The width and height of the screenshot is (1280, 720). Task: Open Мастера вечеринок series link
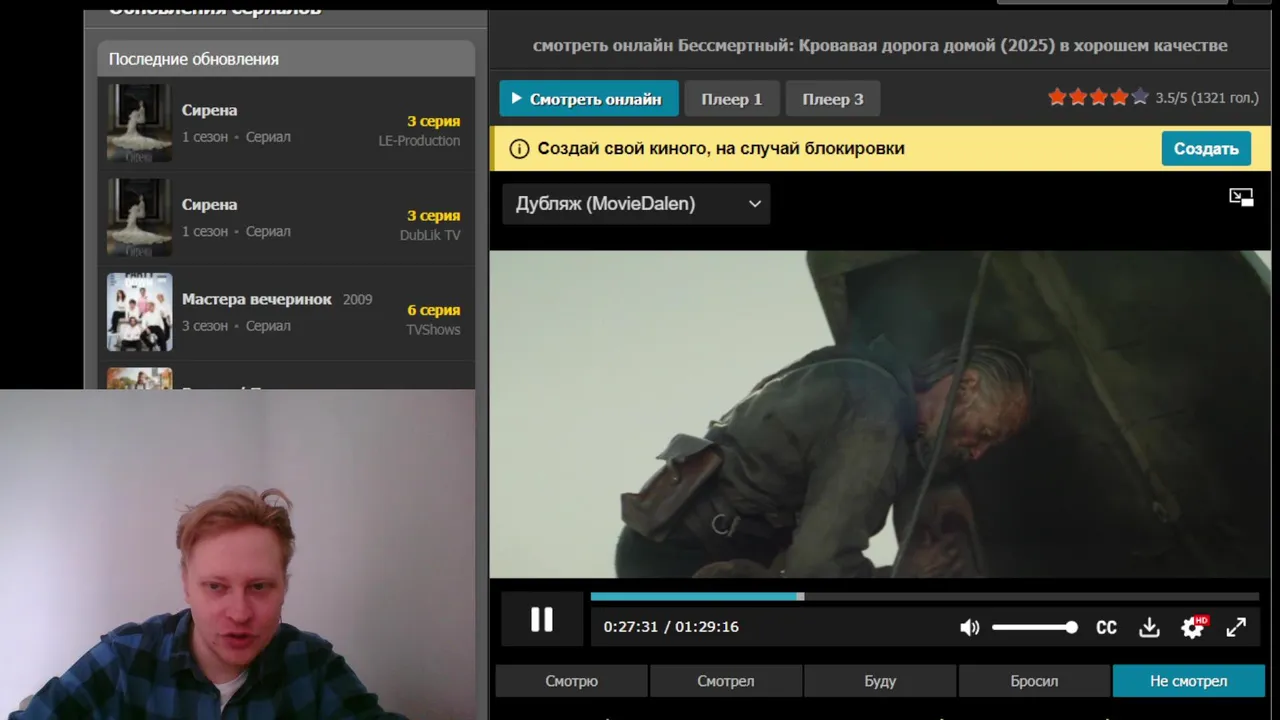pos(256,299)
